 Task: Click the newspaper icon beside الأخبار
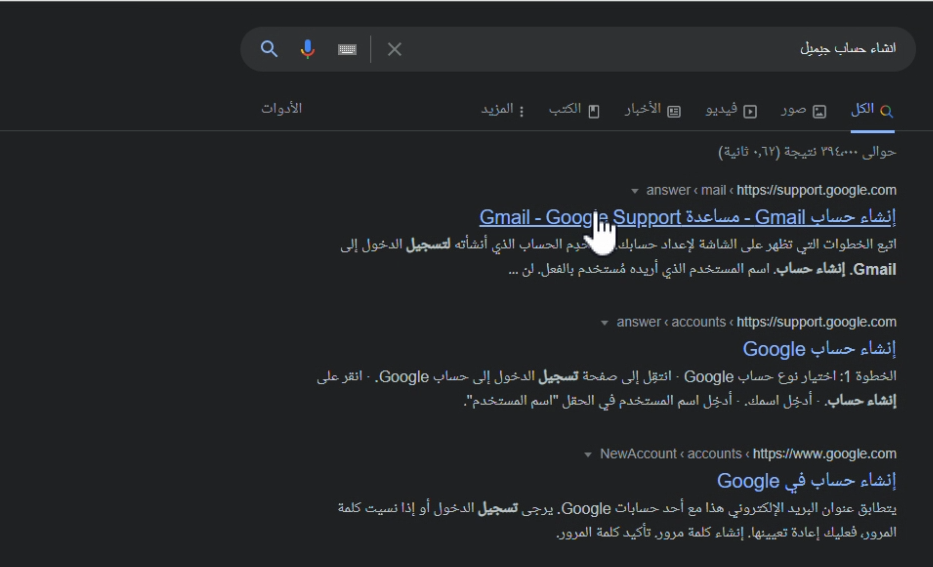tap(674, 111)
